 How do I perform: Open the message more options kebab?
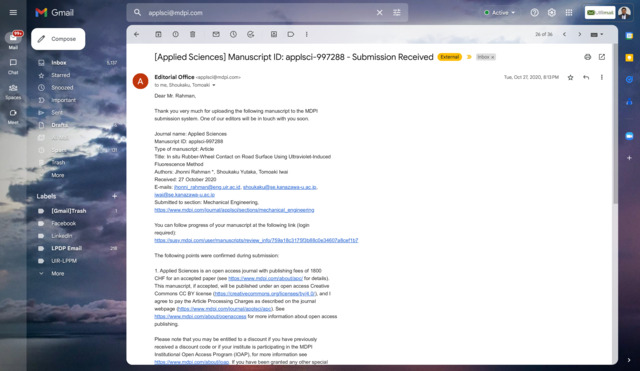(x=602, y=78)
